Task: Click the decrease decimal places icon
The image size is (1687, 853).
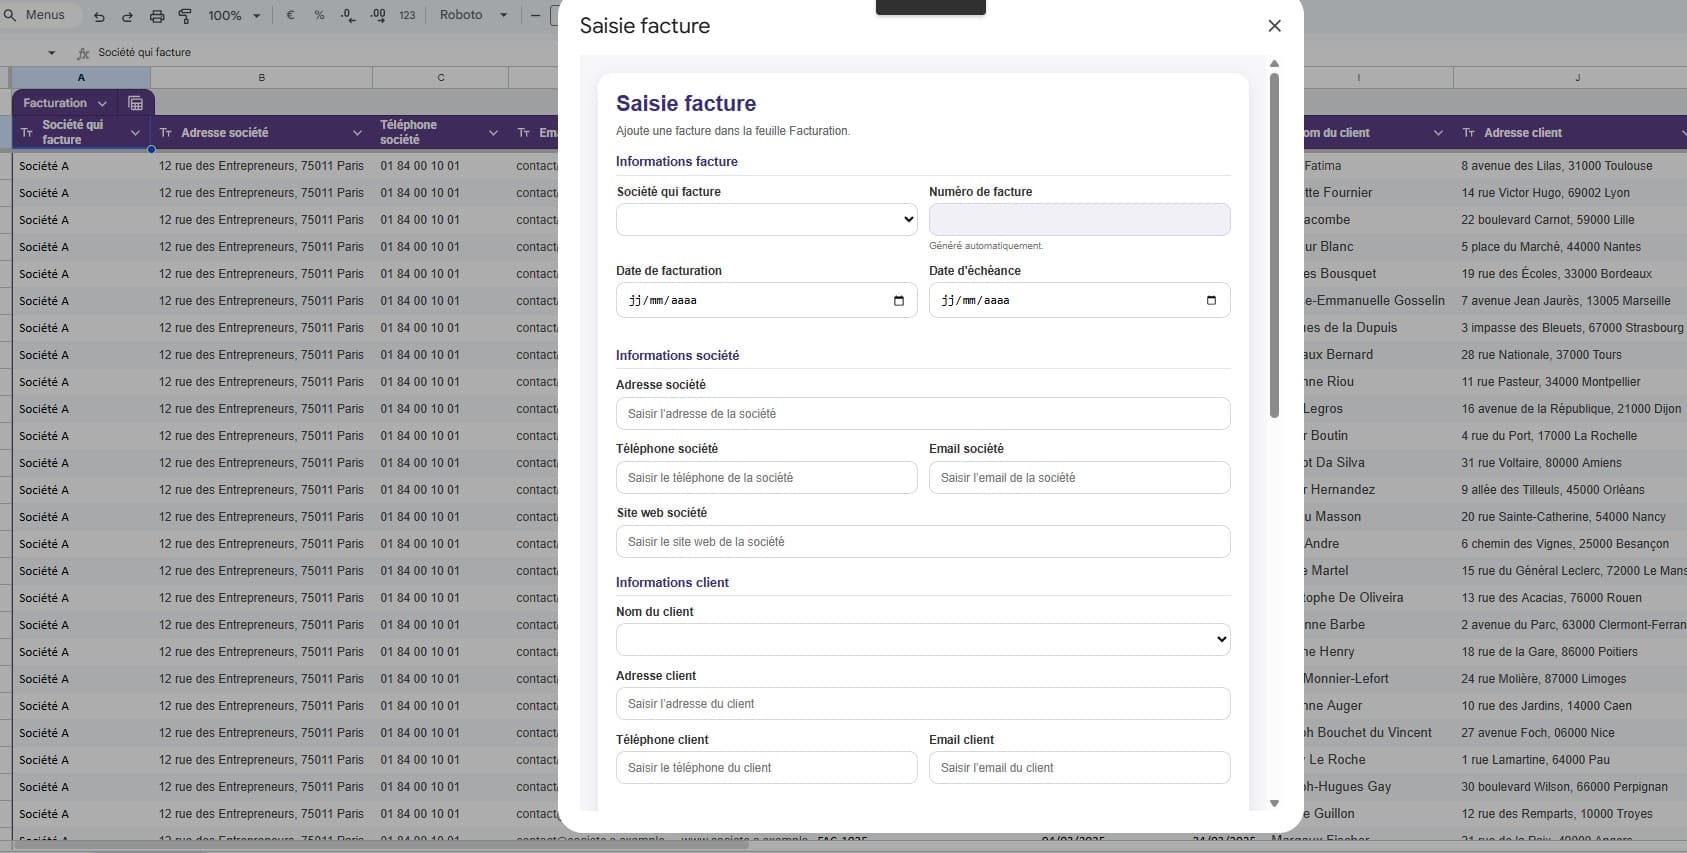Action: (347, 16)
